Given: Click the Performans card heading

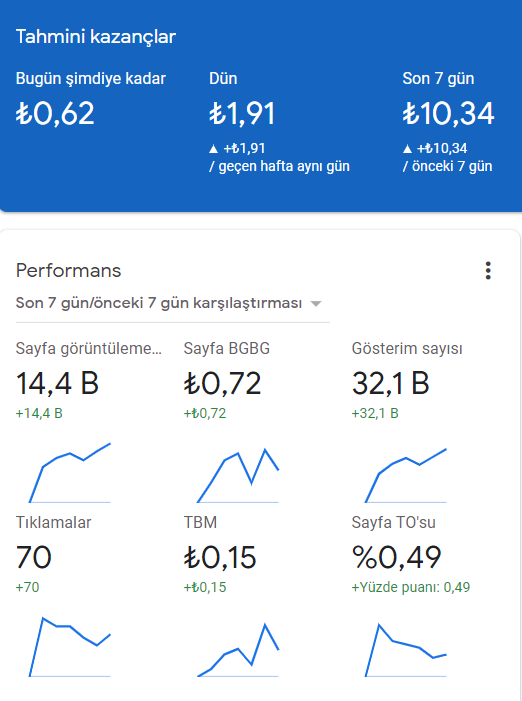Looking at the screenshot, I should click(68, 271).
